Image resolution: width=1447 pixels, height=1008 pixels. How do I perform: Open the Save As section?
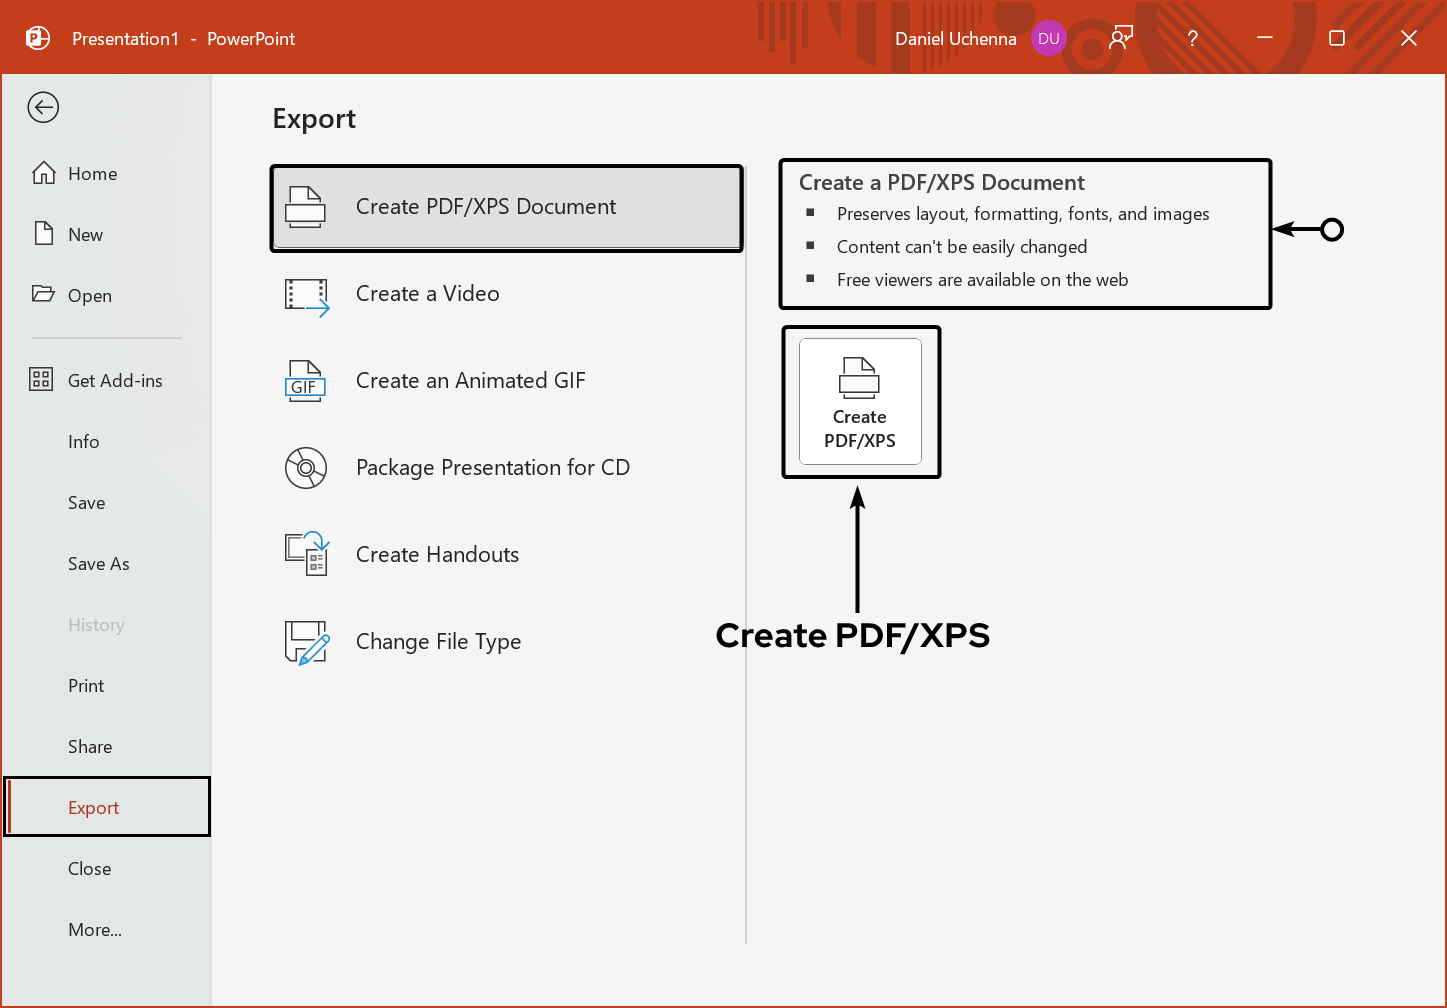coord(98,563)
